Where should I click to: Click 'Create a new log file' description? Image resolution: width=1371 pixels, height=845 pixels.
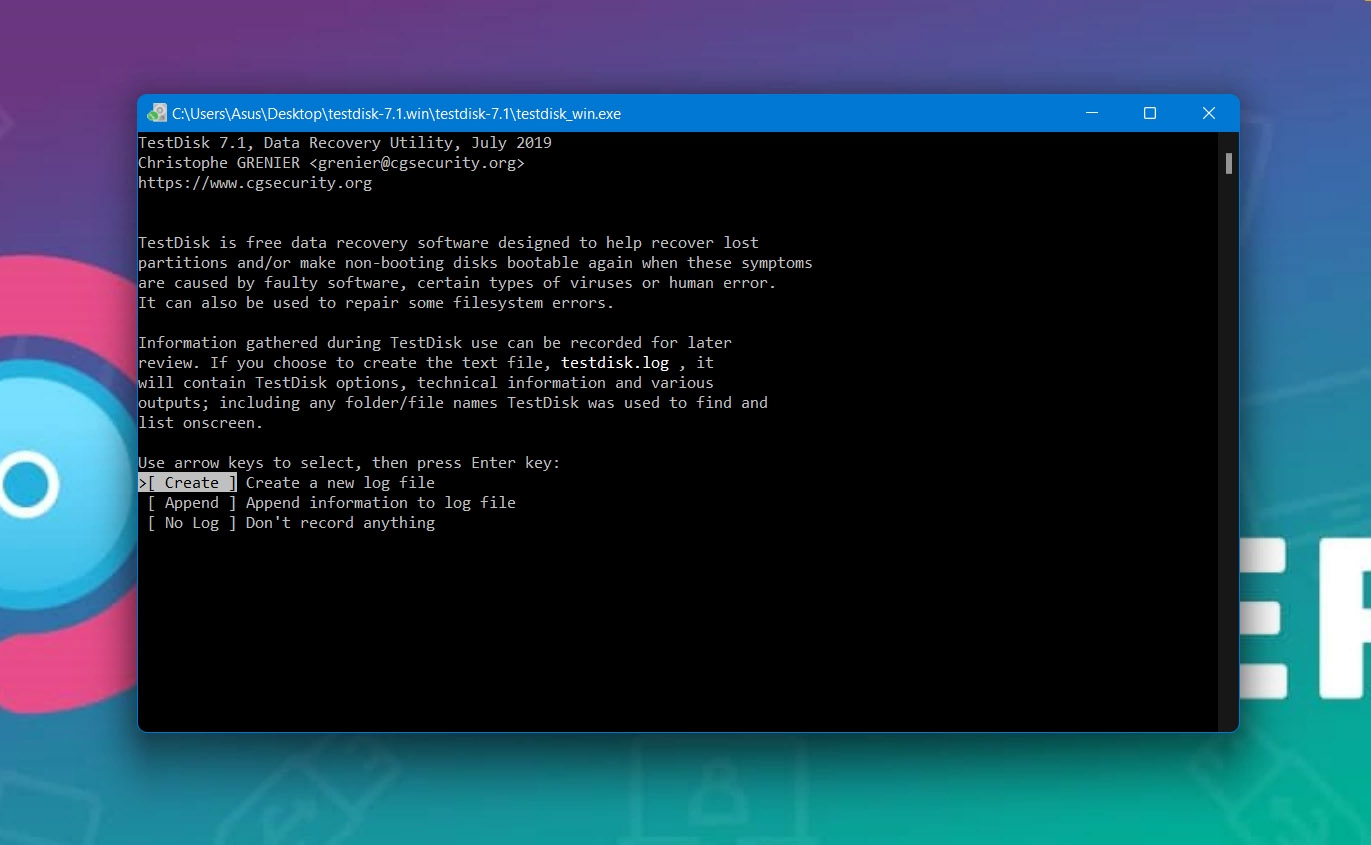340,482
